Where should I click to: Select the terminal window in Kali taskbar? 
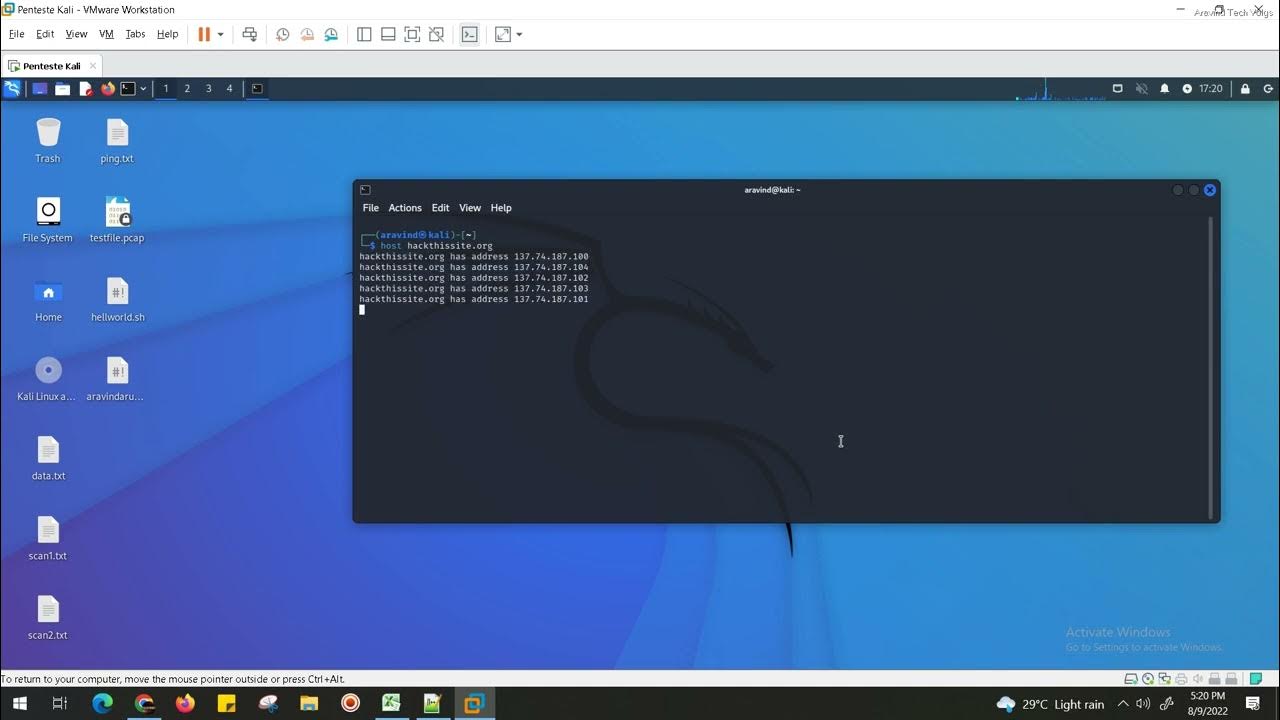tap(257, 88)
